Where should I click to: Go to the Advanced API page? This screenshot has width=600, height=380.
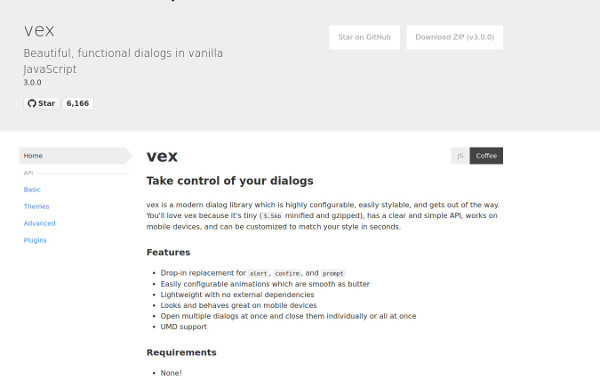[39, 223]
